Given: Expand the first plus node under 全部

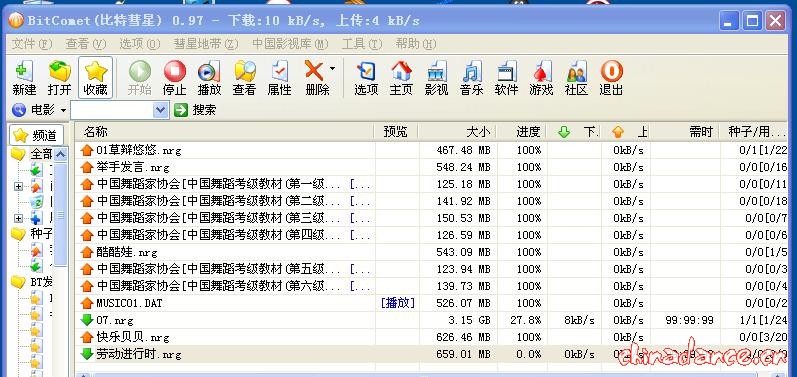Looking at the screenshot, I should click(19, 186).
